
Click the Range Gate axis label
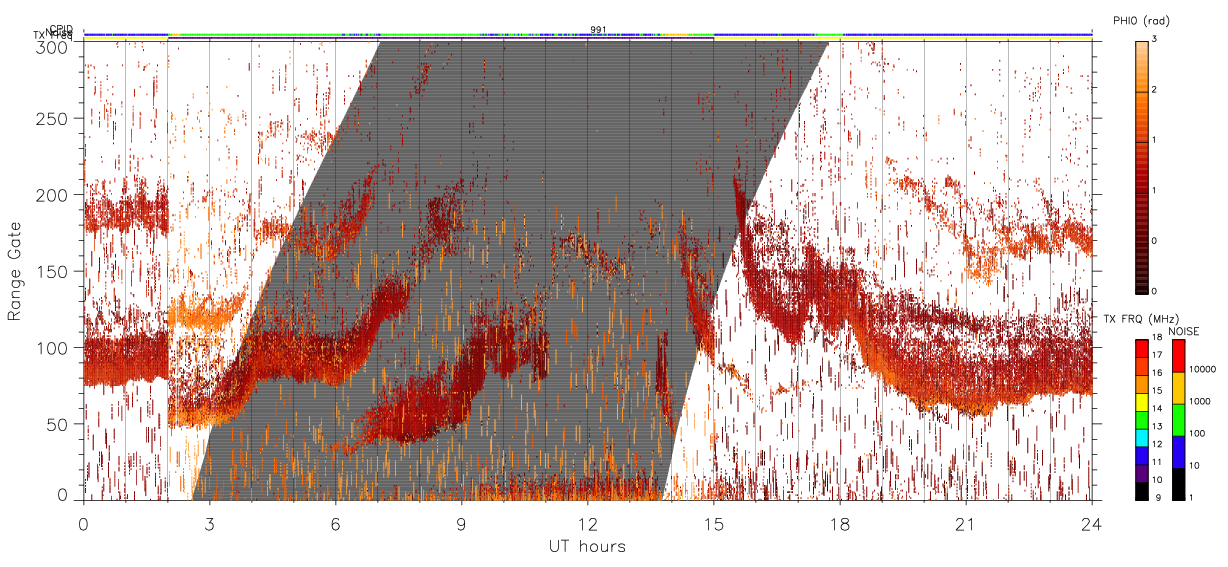[15, 271]
